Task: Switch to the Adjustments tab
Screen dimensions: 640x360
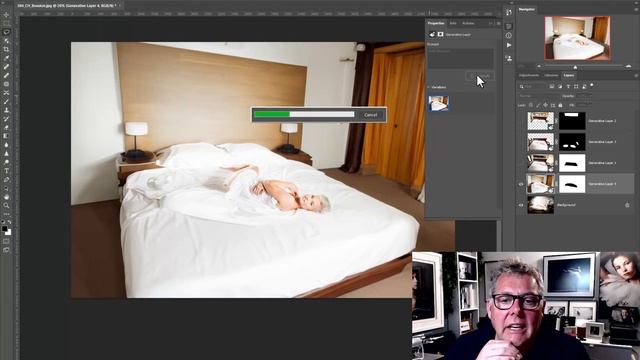Action: click(x=529, y=76)
